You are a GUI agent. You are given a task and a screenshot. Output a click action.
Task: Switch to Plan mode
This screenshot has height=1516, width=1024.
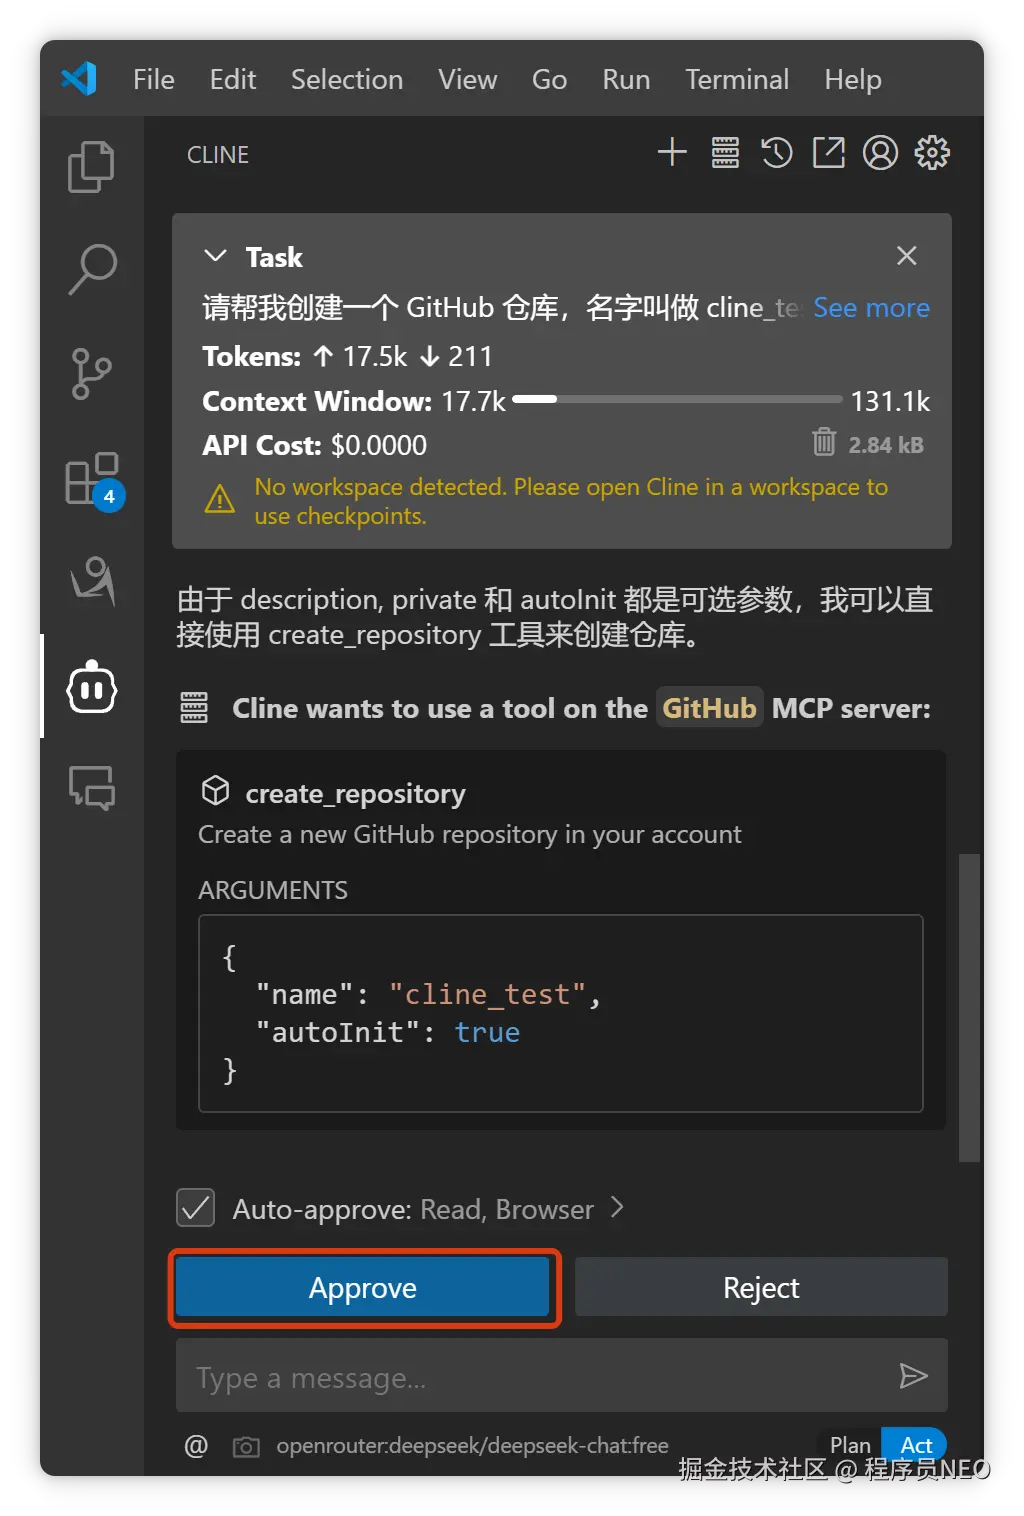[x=850, y=1445]
